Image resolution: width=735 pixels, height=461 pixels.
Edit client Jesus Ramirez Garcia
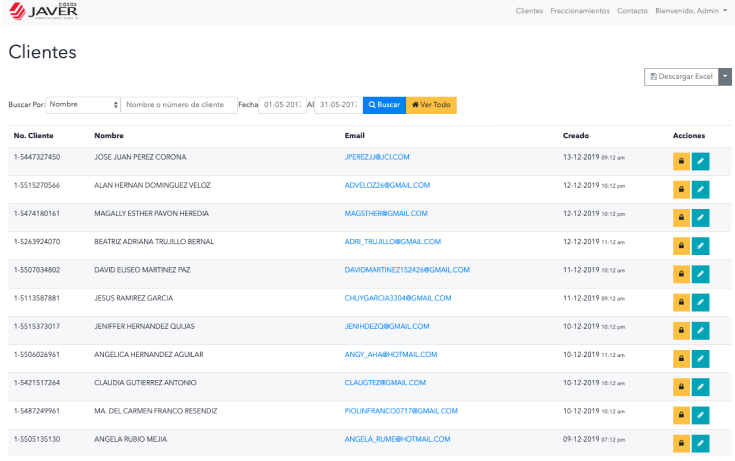(701, 301)
